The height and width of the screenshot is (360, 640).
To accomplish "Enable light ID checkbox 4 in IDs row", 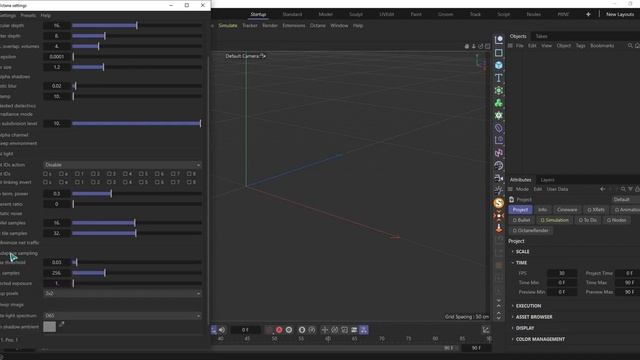I will [125, 174].
